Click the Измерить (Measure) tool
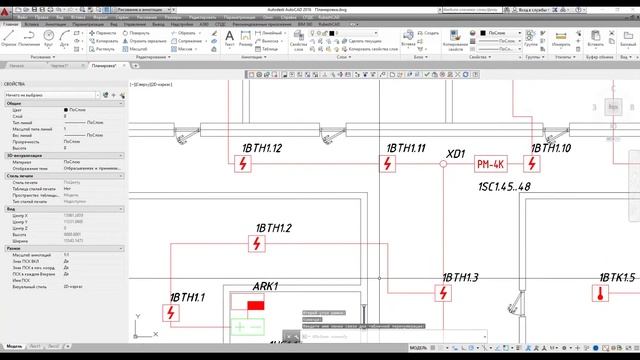The image size is (640, 360). pos(561,39)
